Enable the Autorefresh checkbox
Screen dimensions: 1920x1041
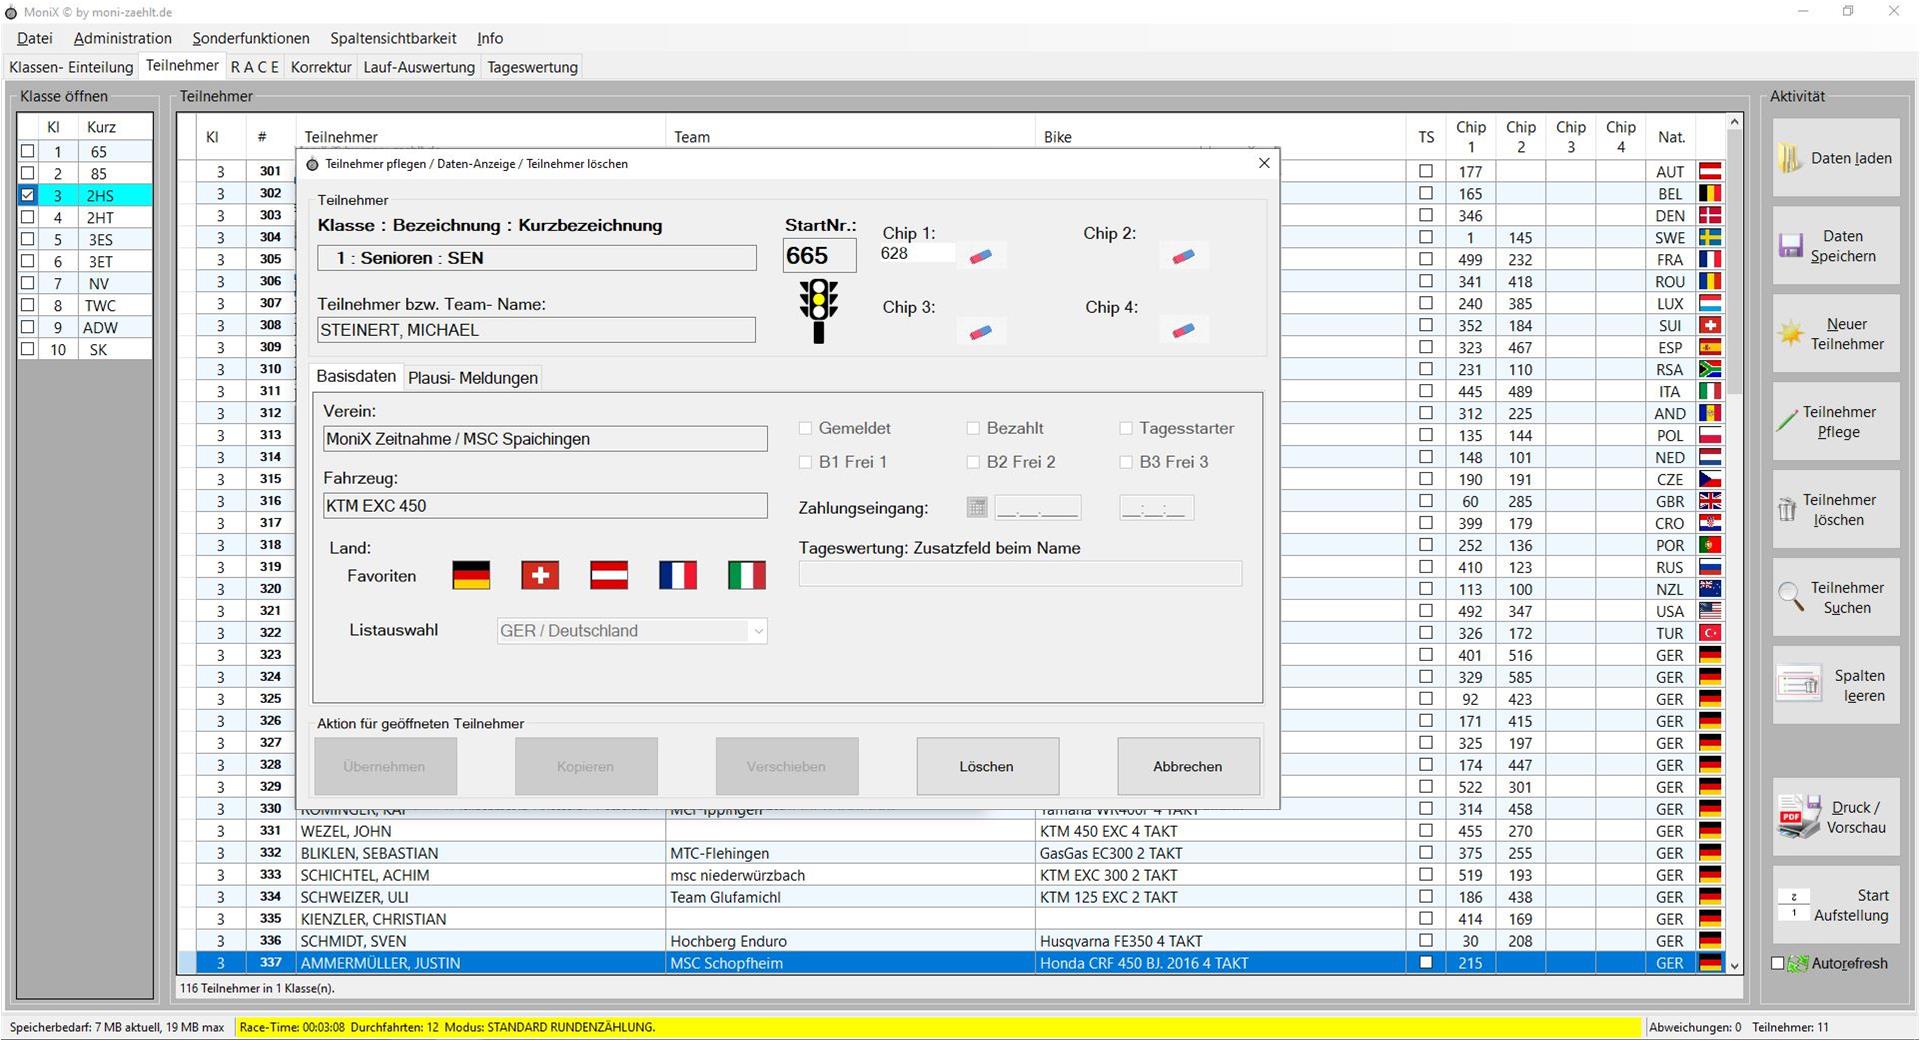[x=1777, y=964]
